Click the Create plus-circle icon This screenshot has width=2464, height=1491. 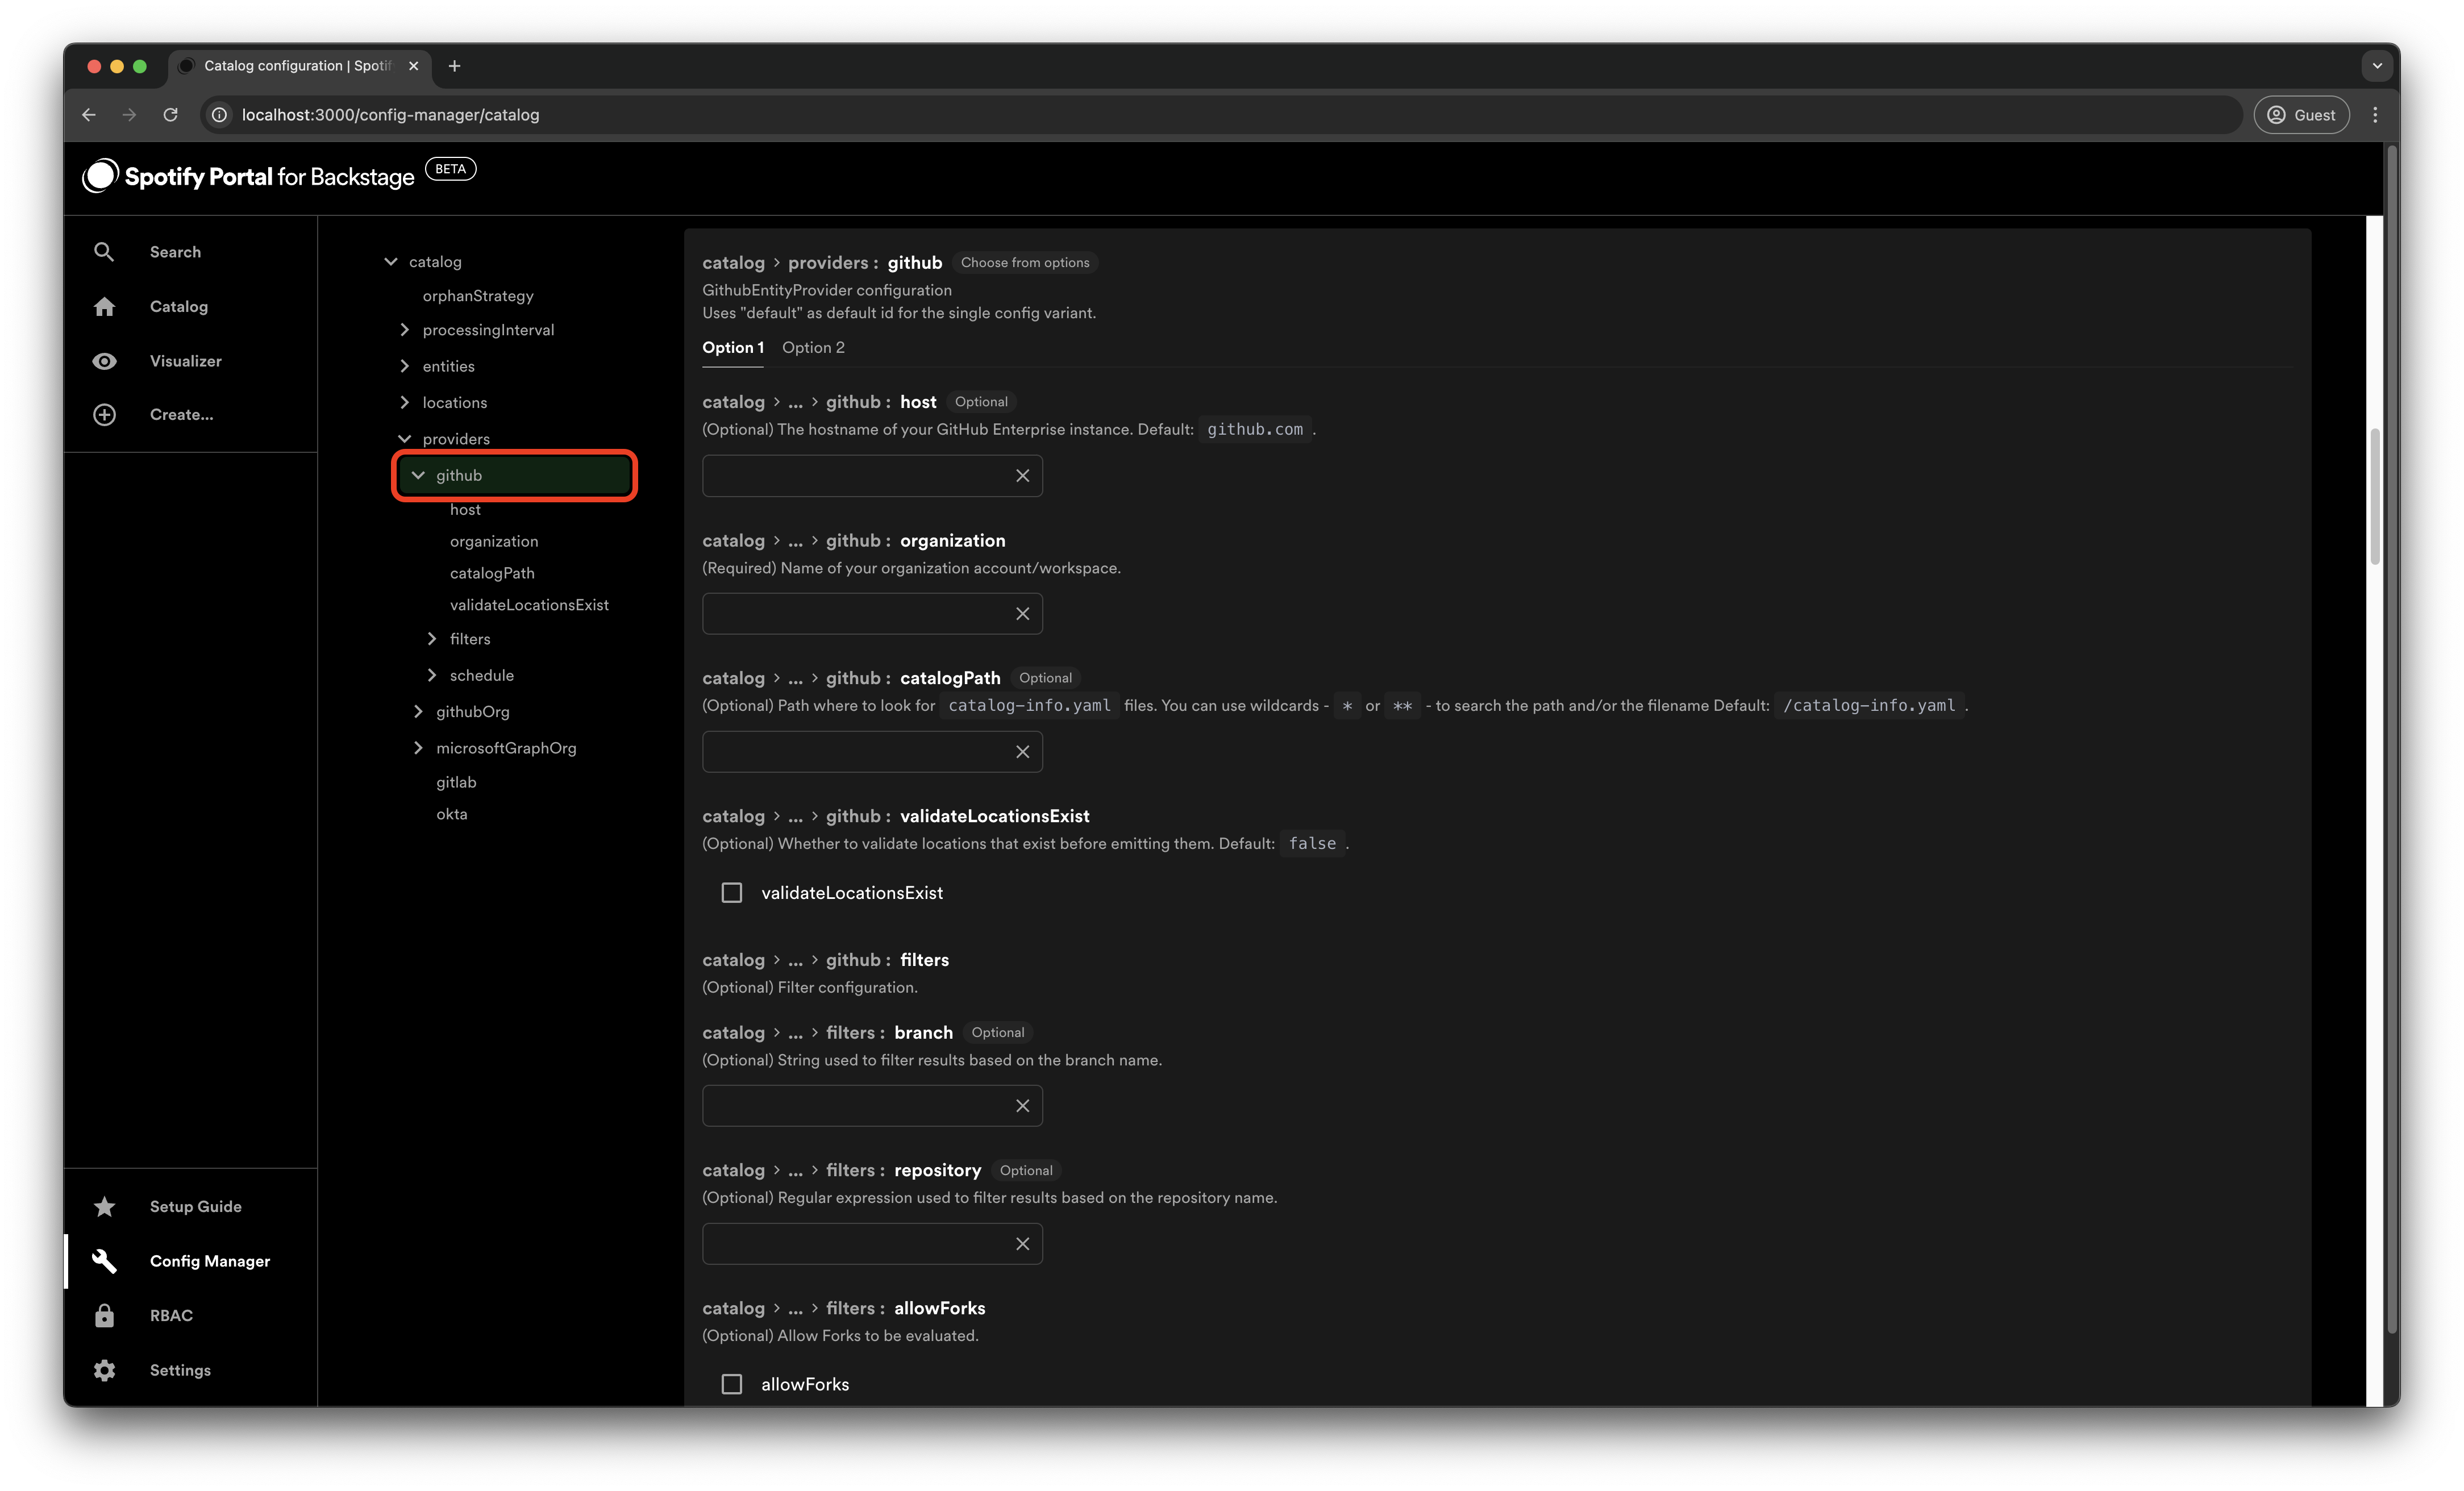(104, 414)
